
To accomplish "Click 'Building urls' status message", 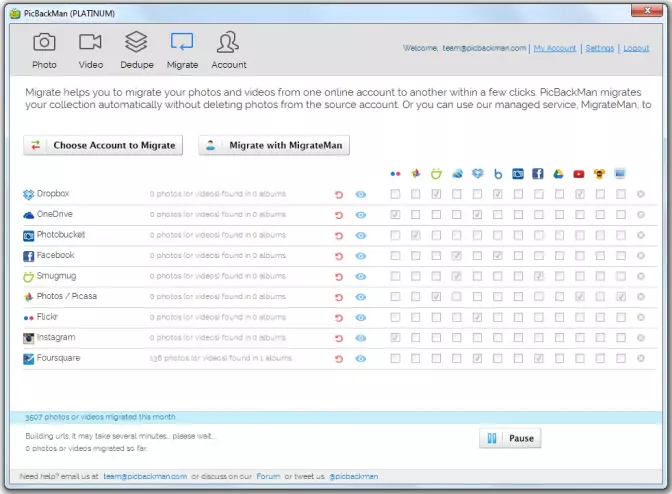I will [121, 436].
